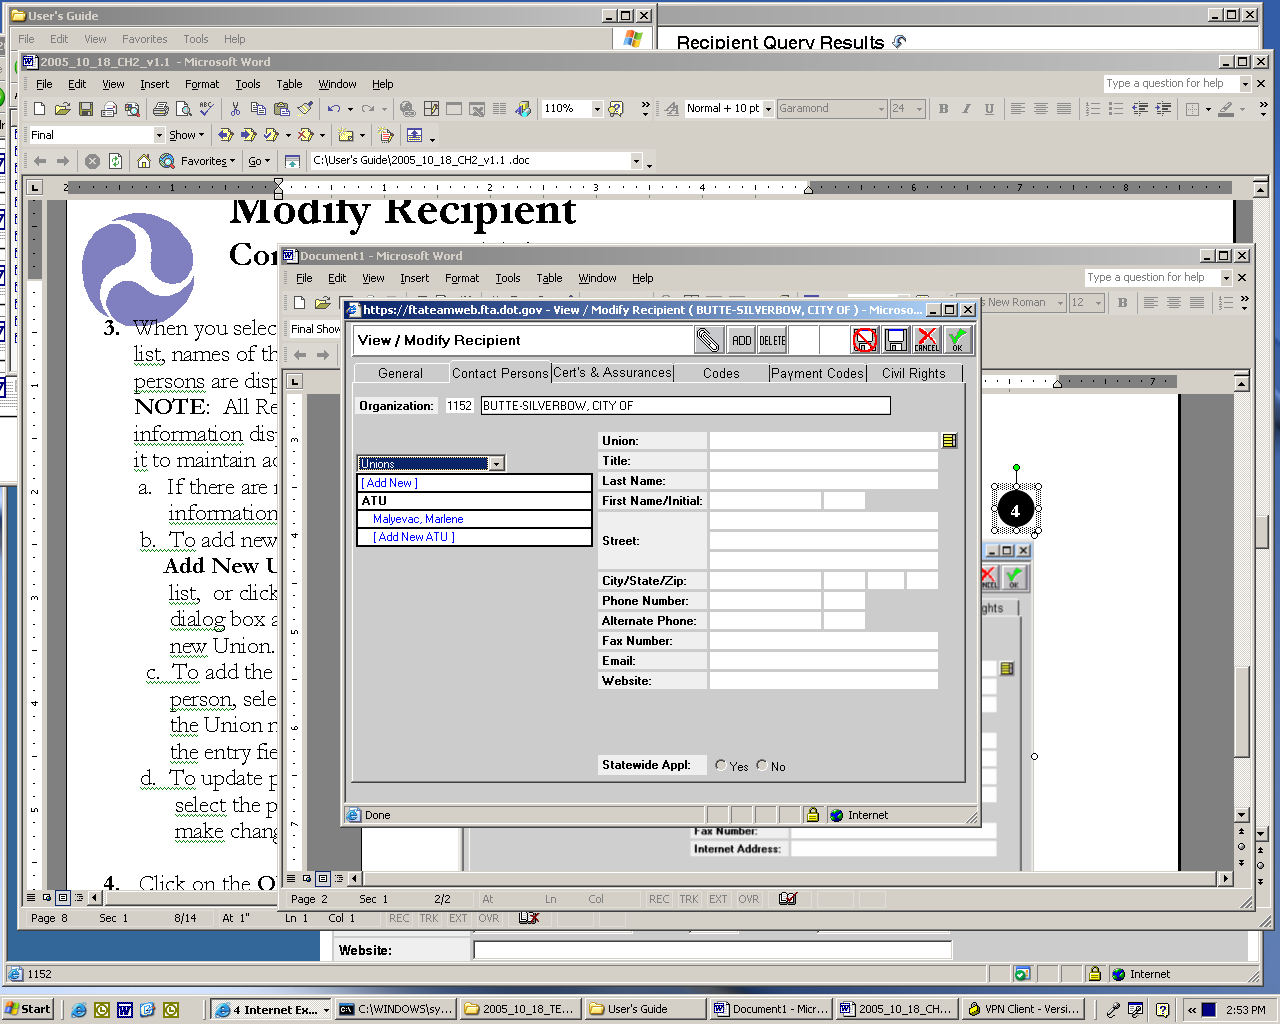The image size is (1280, 1024).
Task: Open the Favorites dropdown on Web toolbar
Action: point(208,161)
